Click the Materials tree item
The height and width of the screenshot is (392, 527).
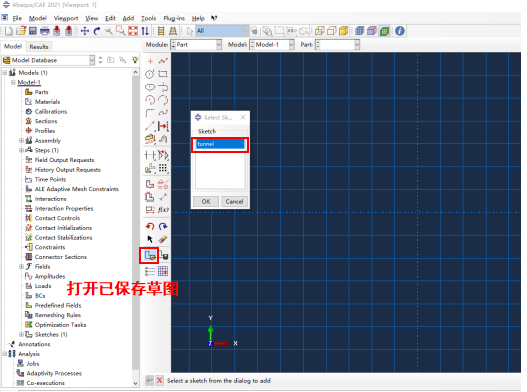tap(47, 102)
